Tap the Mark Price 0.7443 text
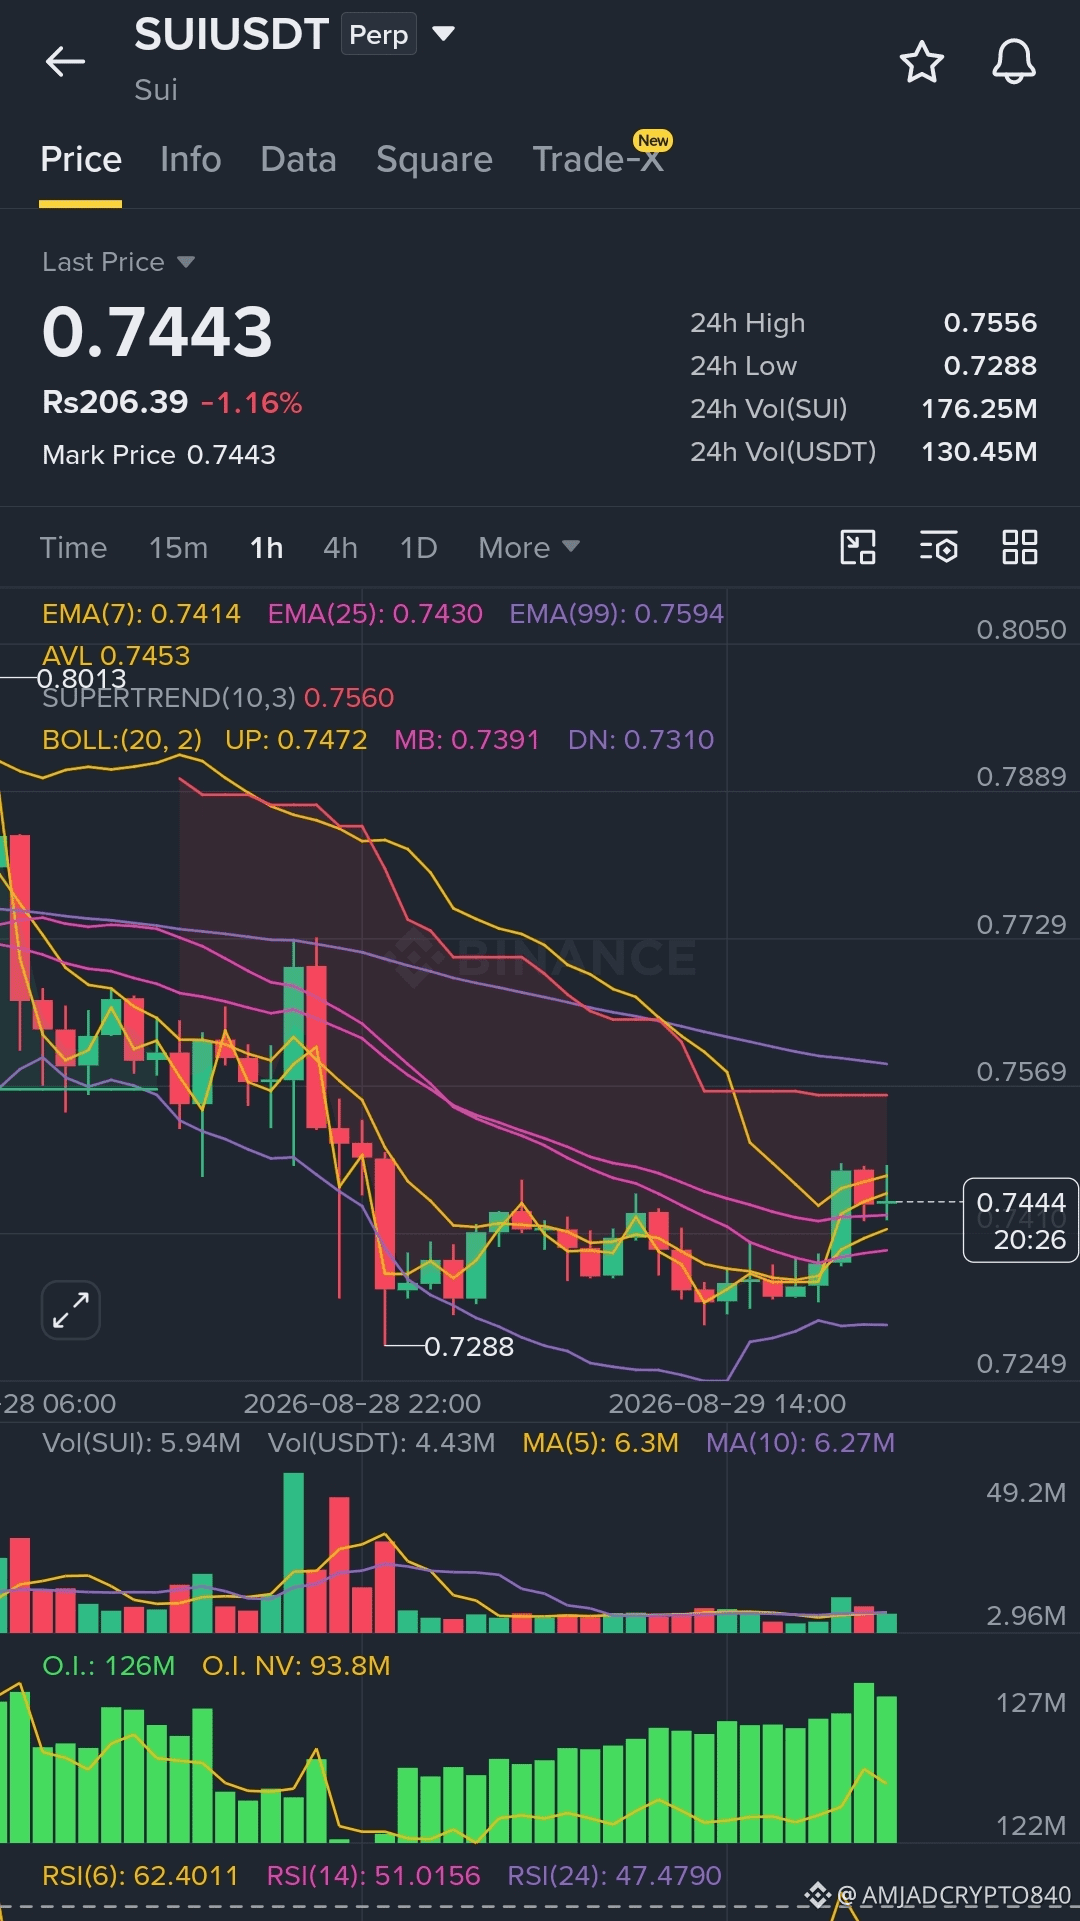Image resolution: width=1080 pixels, height=1921 pixels. [159, 455]
